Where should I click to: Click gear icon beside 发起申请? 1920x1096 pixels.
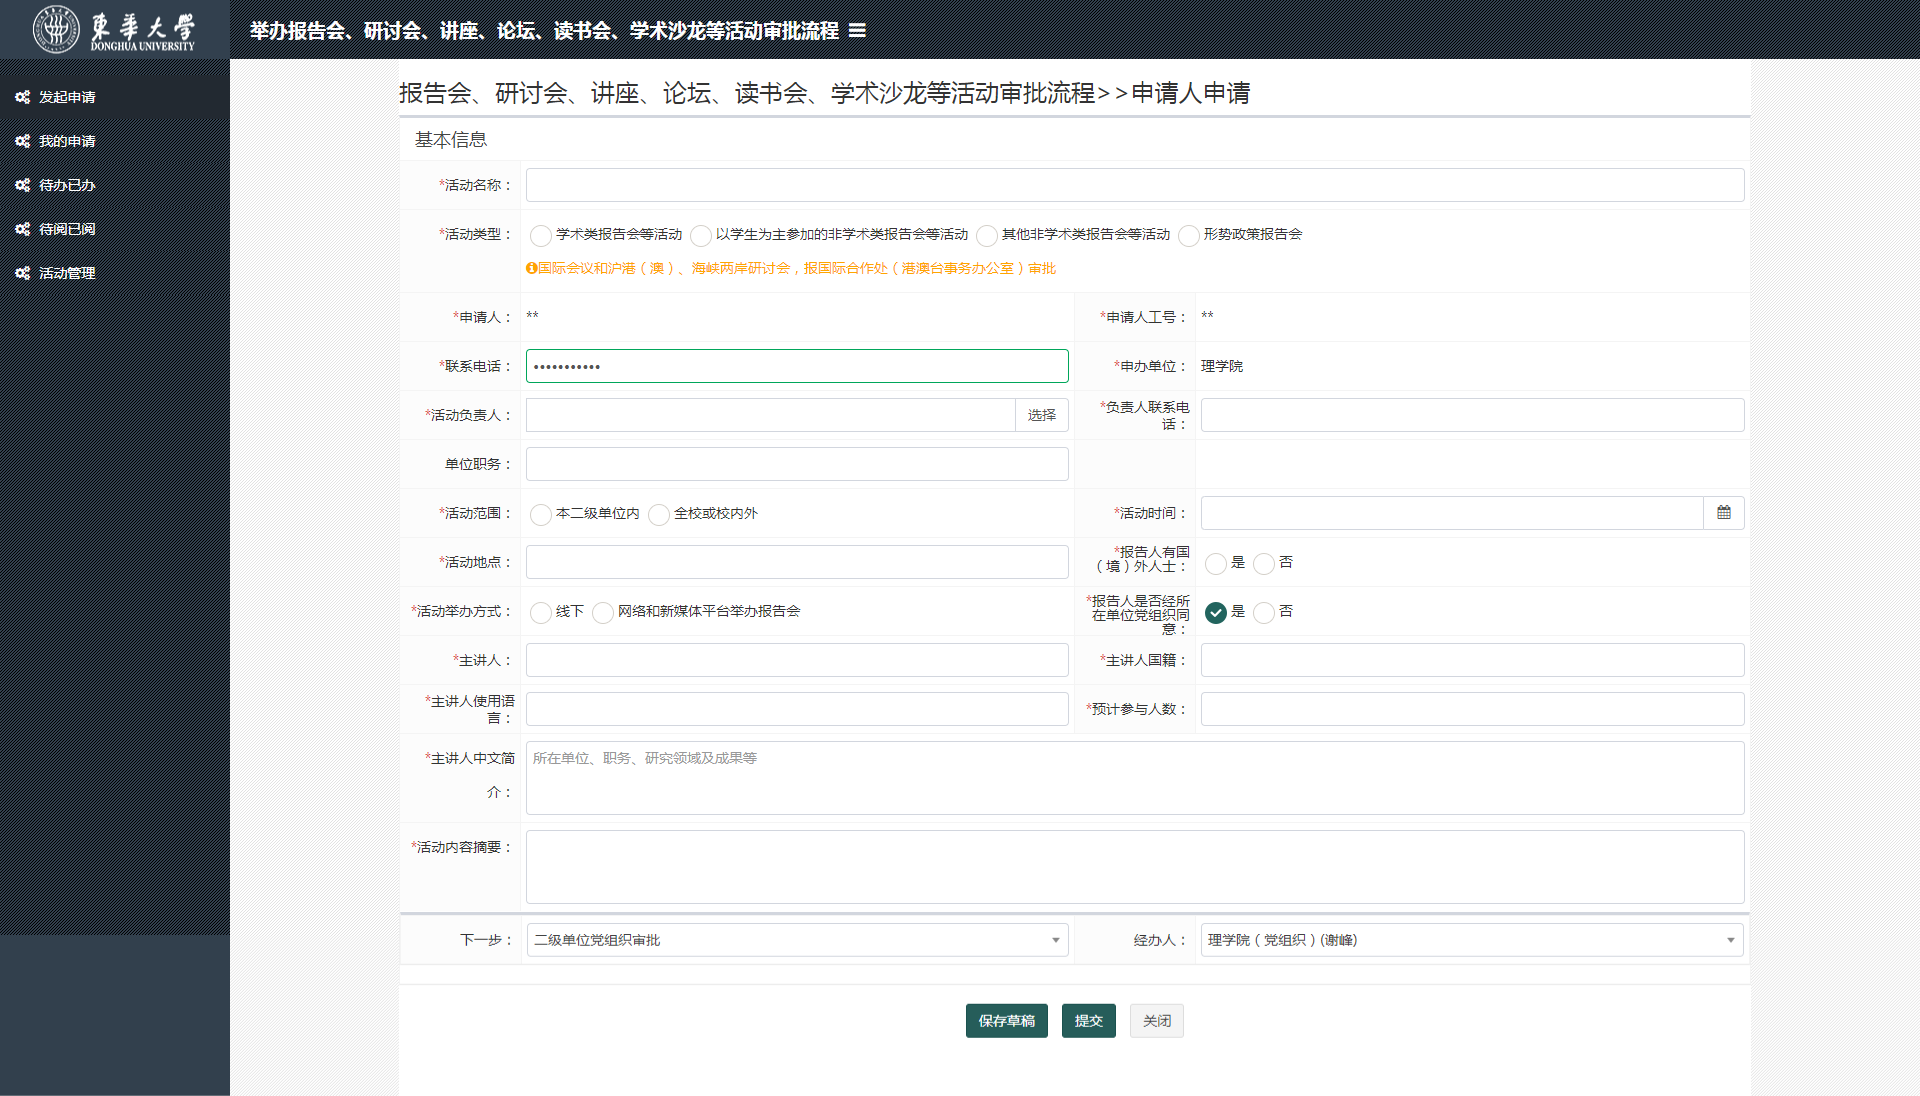(22, 97)
